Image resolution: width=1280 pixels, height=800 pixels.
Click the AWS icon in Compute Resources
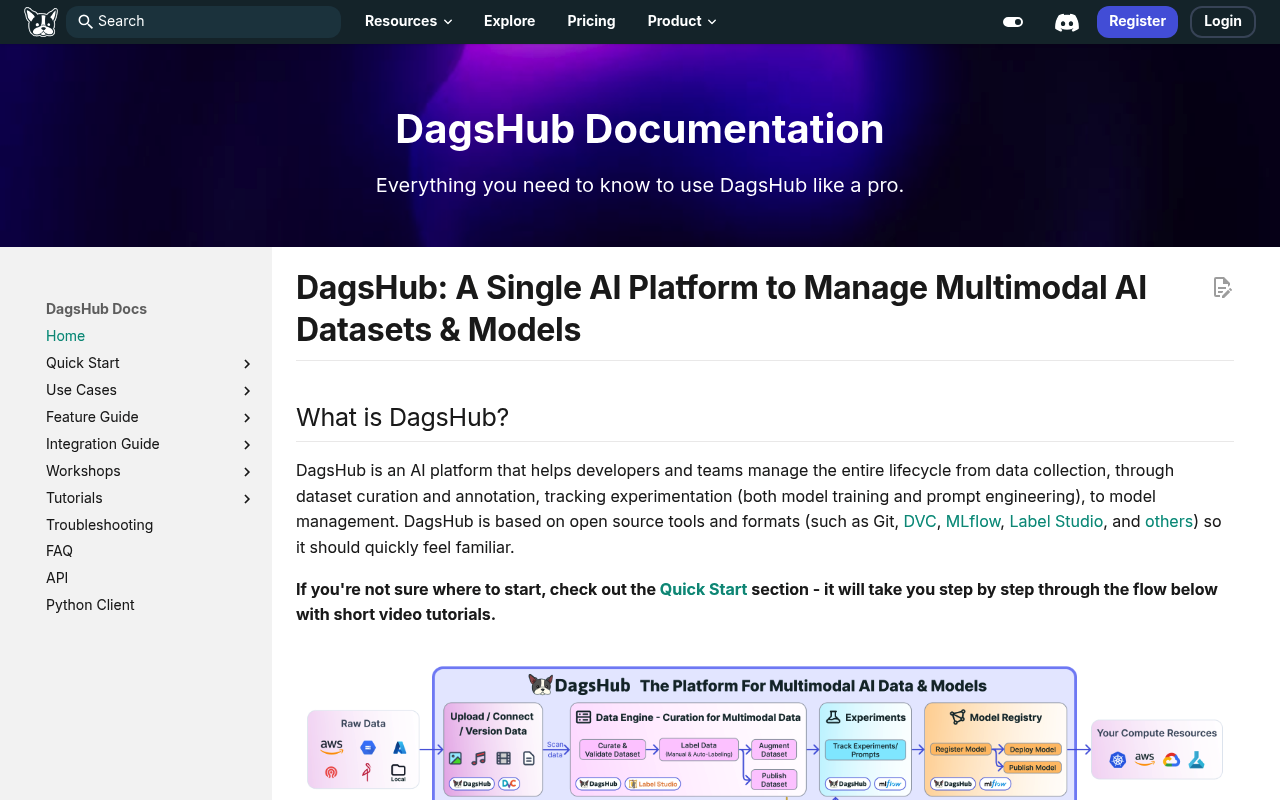(x=1145, y=760)
